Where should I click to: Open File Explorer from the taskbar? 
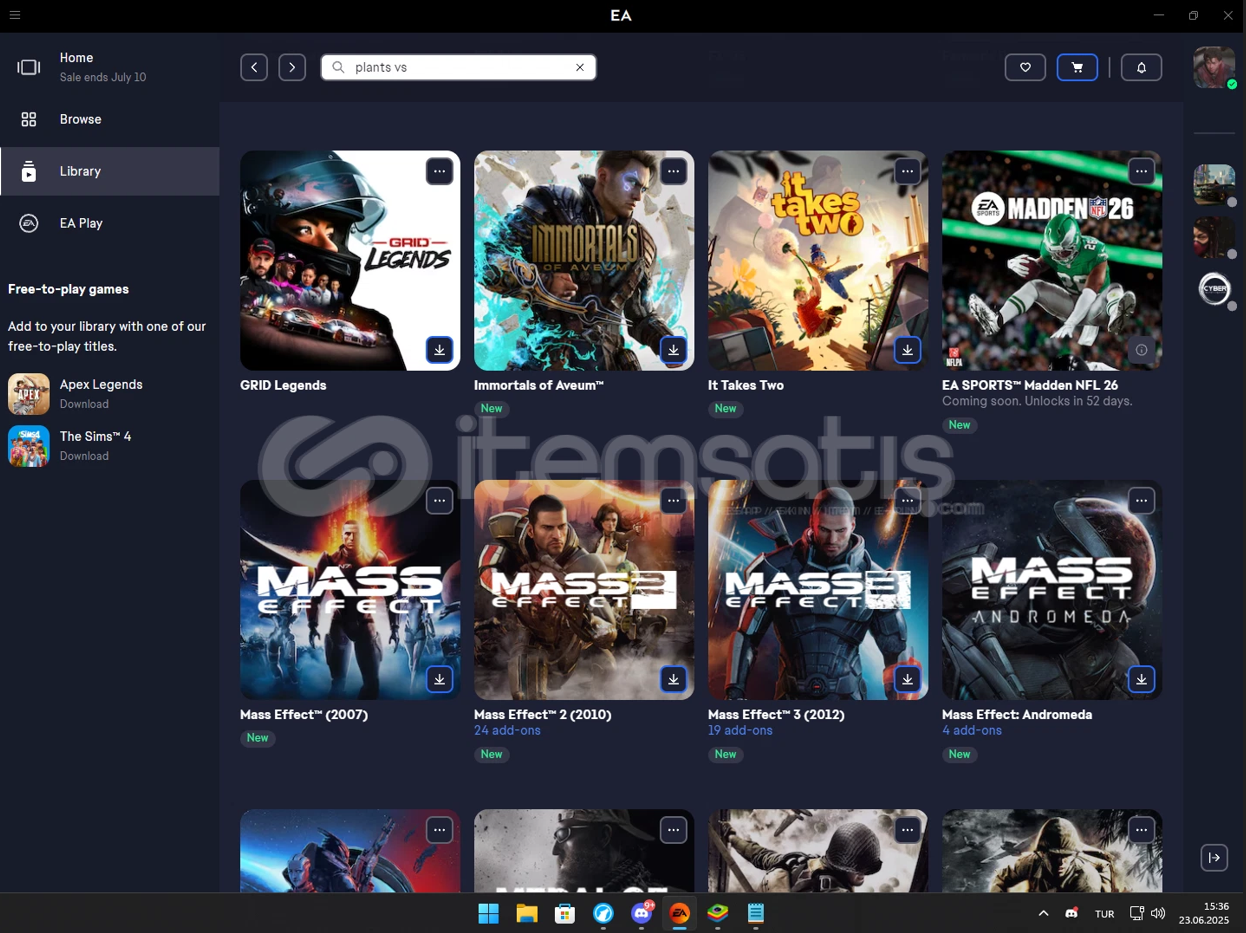(x=527, y=913)
